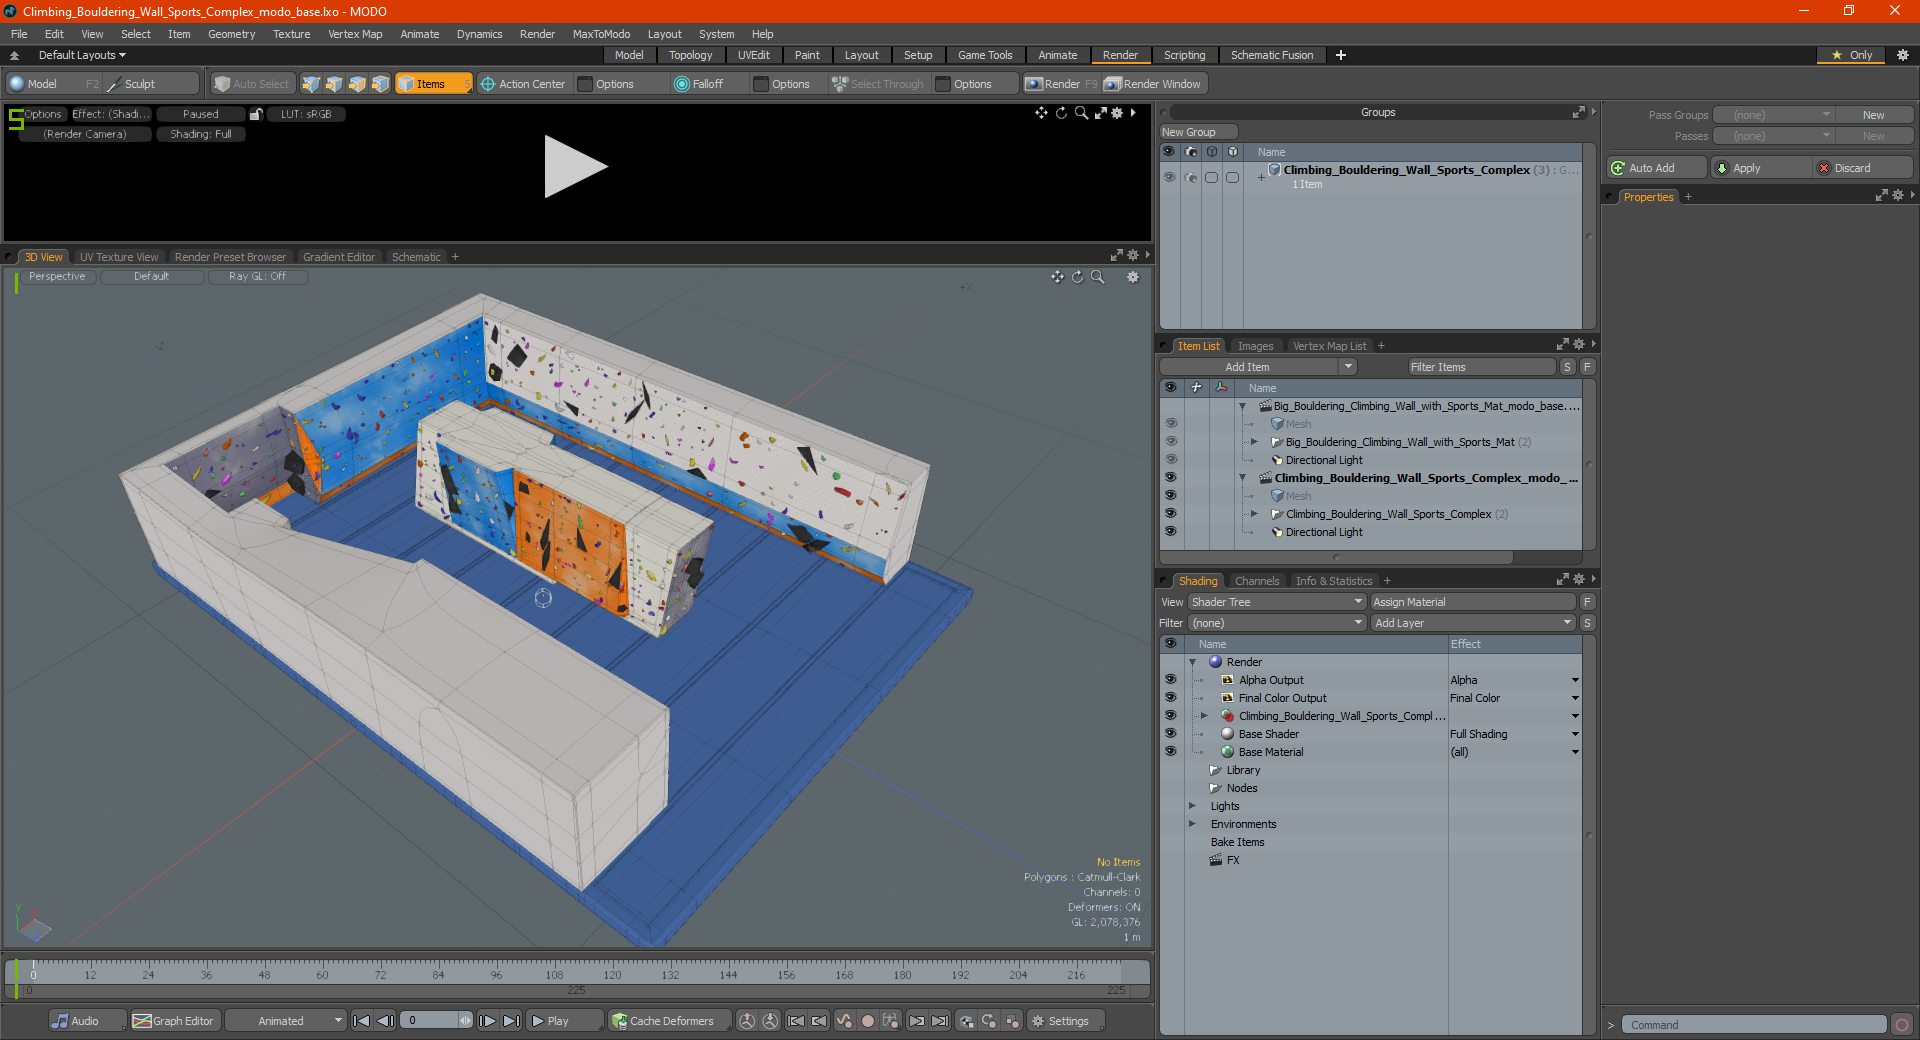The height and width of the screenshot is (1040, 1920).
Task: Click the zoom magnifier in 3D viewport
Action: pos(1098,277)
